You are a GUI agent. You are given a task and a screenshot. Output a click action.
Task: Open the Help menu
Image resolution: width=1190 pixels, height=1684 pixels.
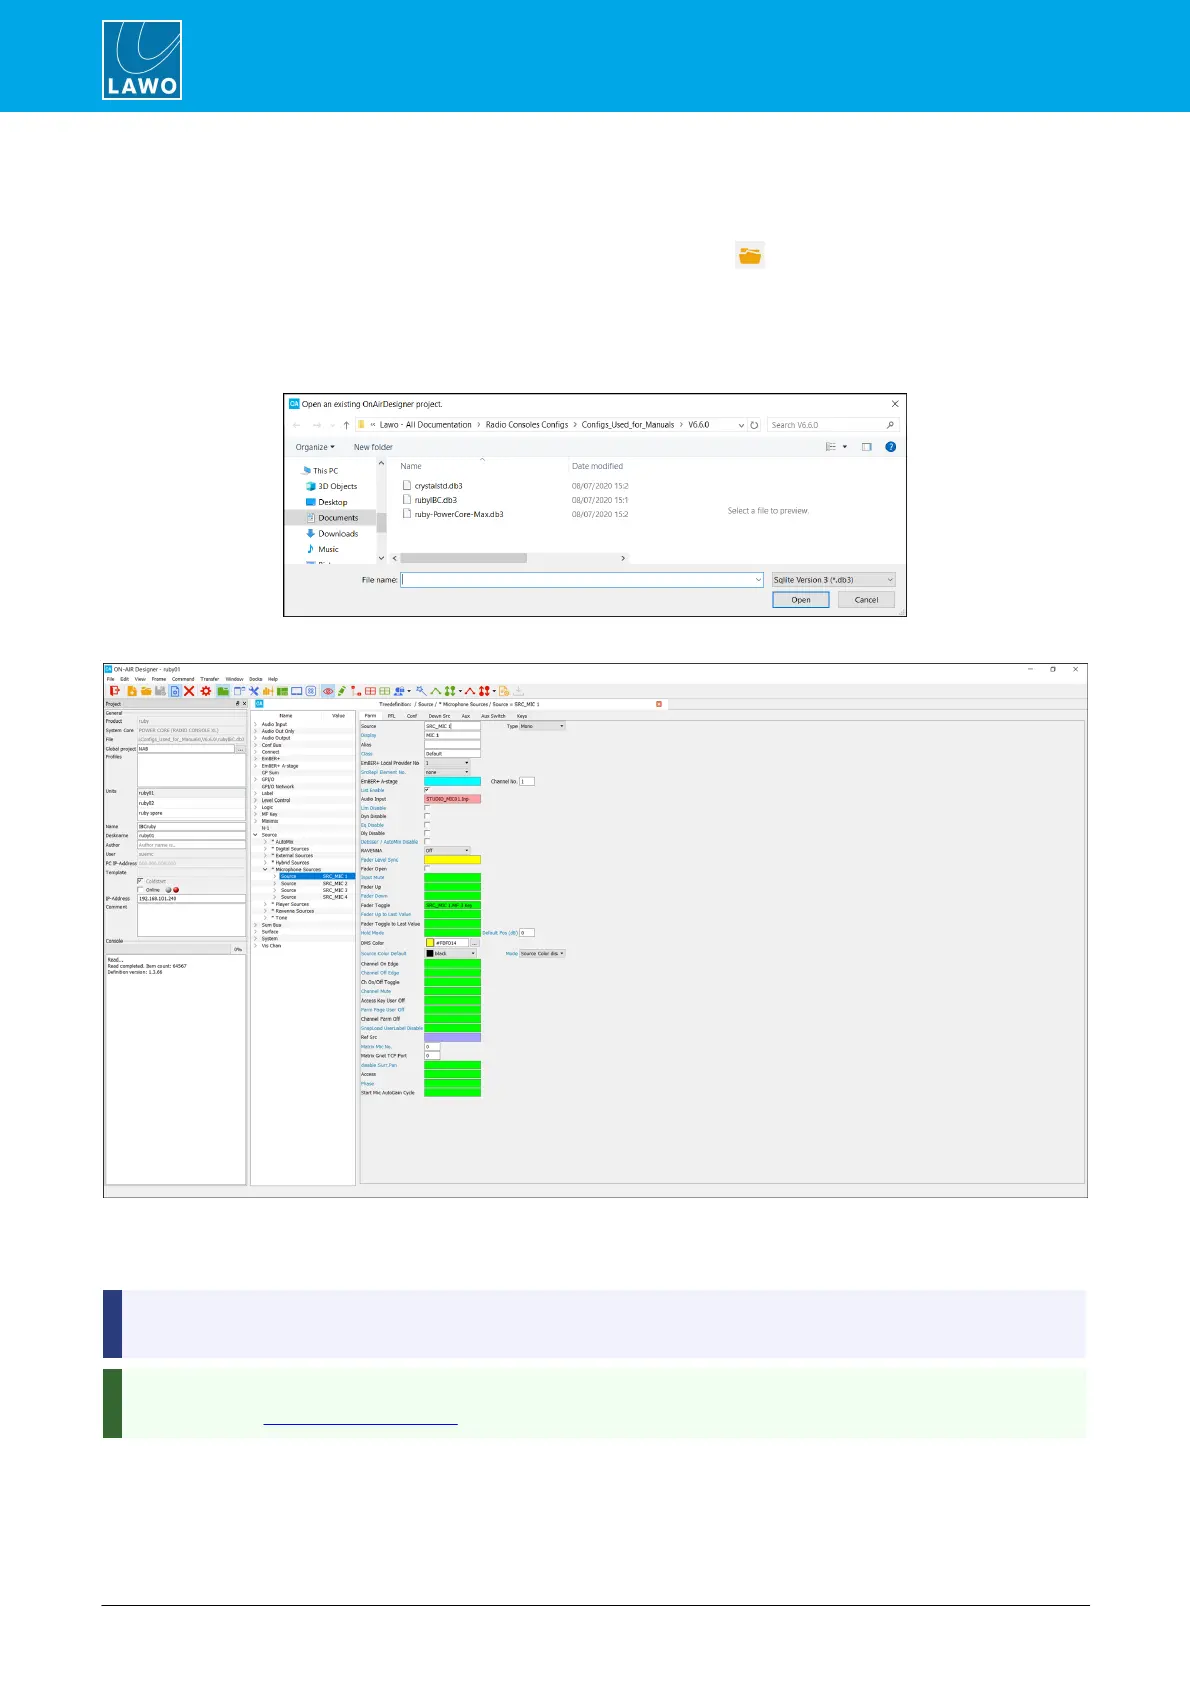coord(273,679)
